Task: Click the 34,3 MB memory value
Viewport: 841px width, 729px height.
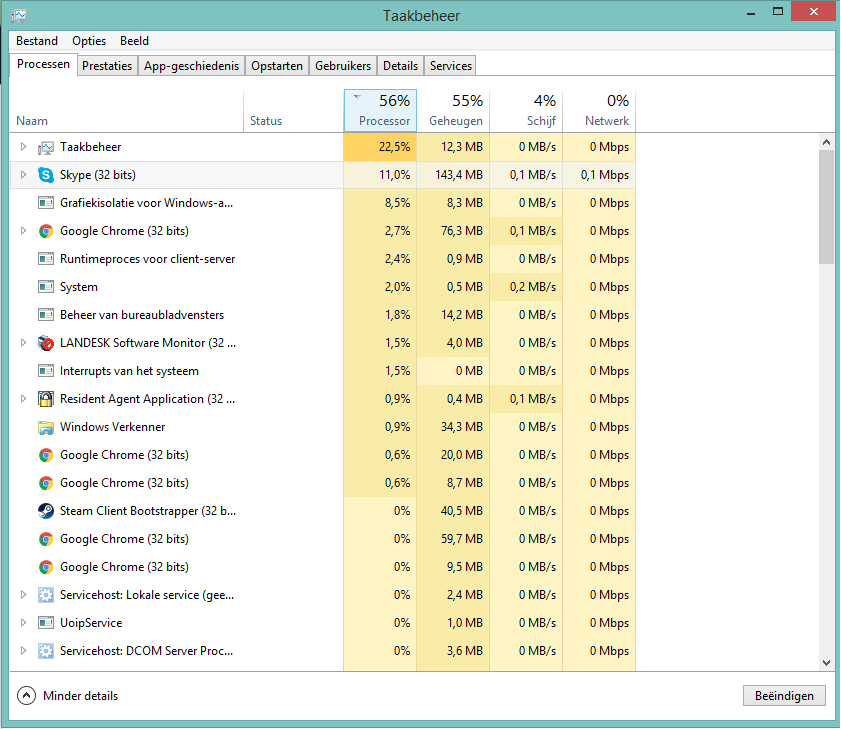Action: (x=462, y=427)
